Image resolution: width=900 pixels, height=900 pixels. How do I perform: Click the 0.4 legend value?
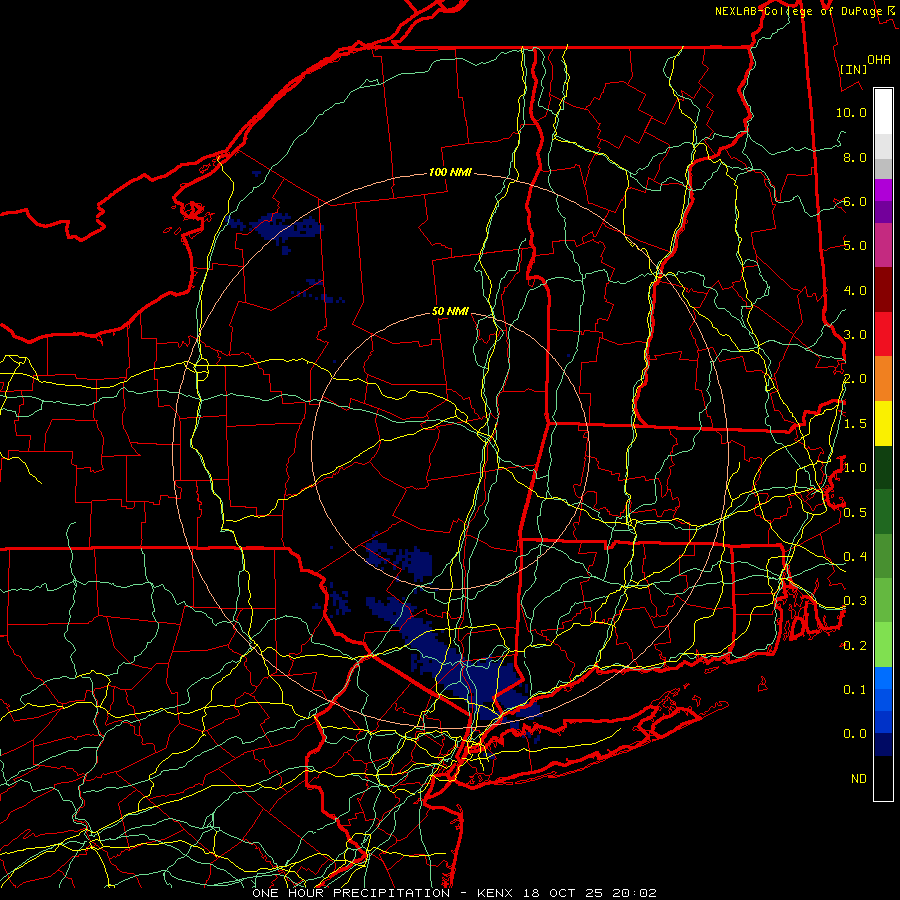coord(855,557)
